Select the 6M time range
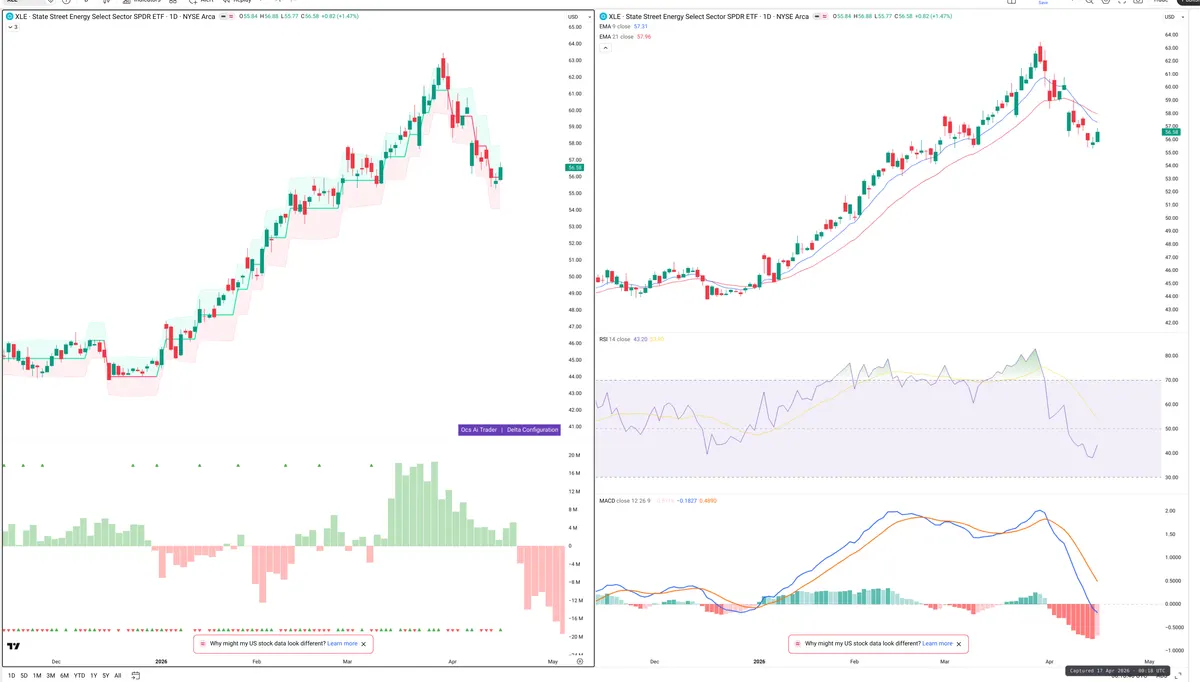The height and width of the screenshot is (682, 1200). tap(64, 676)
